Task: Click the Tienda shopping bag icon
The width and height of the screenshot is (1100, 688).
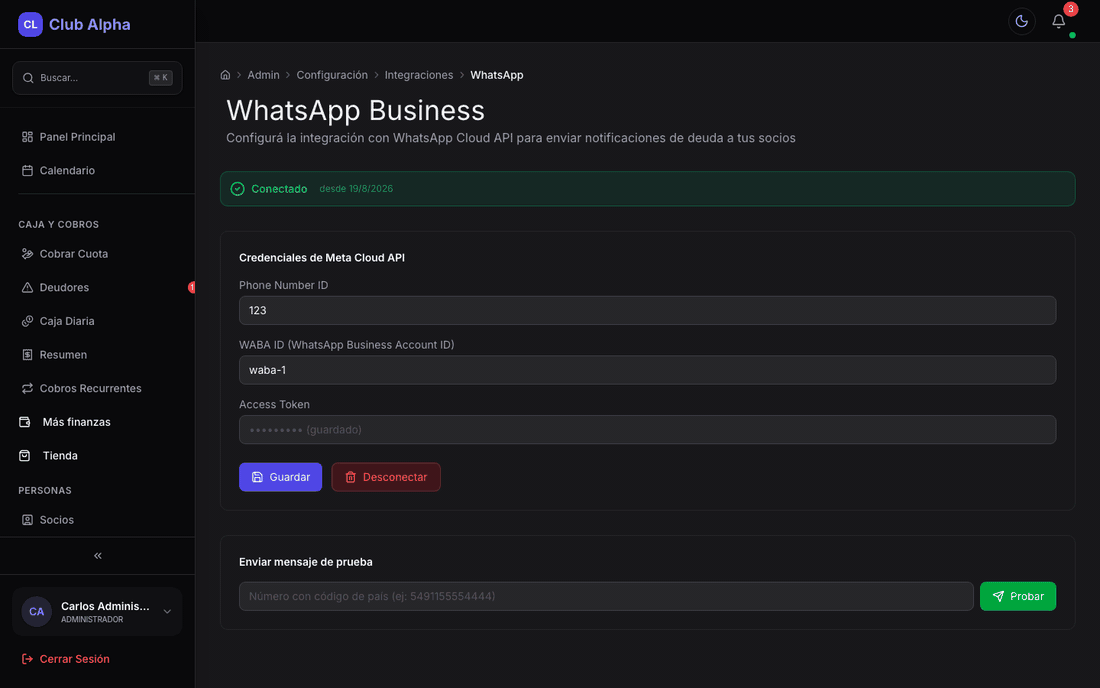Action: [x=25, y=456]
